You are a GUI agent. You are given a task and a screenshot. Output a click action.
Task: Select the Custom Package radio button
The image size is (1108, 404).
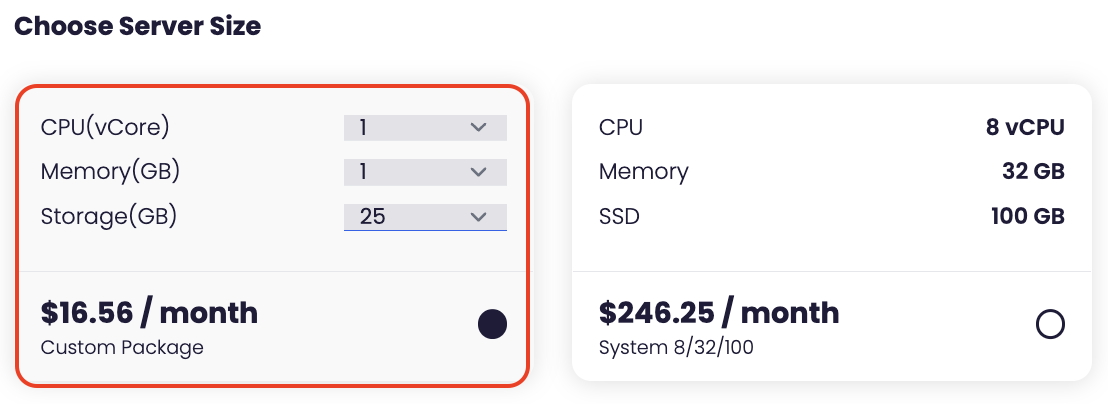(492, 324)
